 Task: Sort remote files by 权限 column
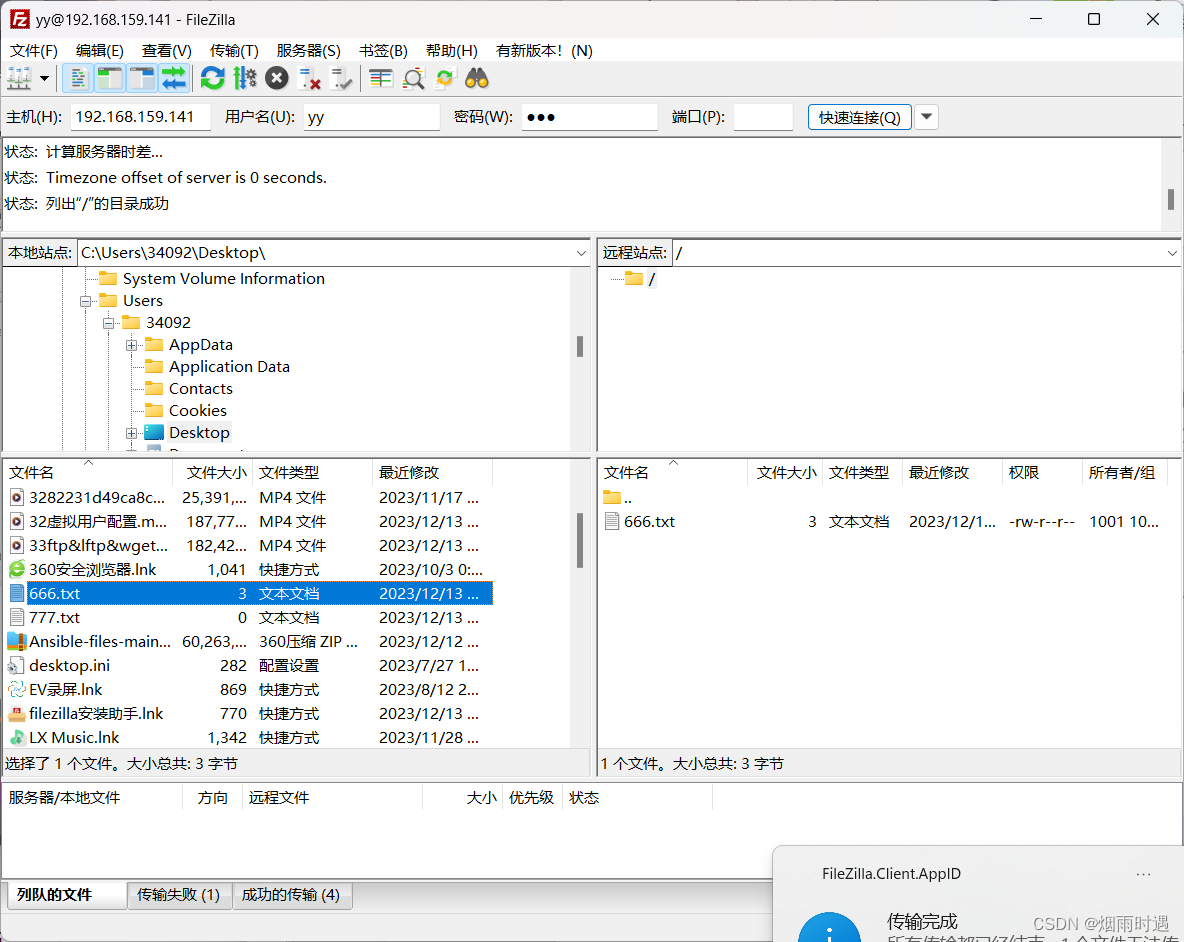click(x=1041, y=473)
